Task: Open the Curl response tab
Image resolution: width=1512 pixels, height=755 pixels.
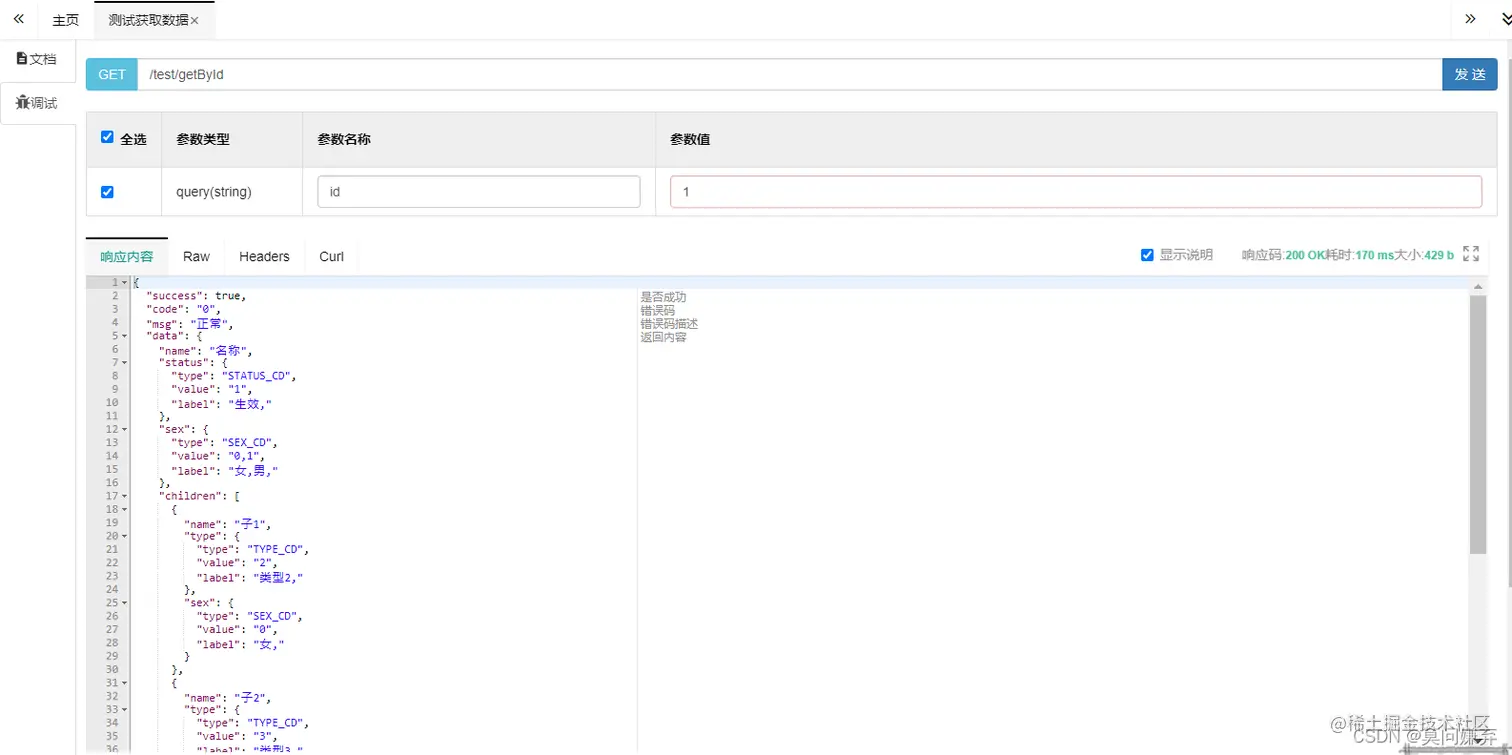Action: [332, 256]
